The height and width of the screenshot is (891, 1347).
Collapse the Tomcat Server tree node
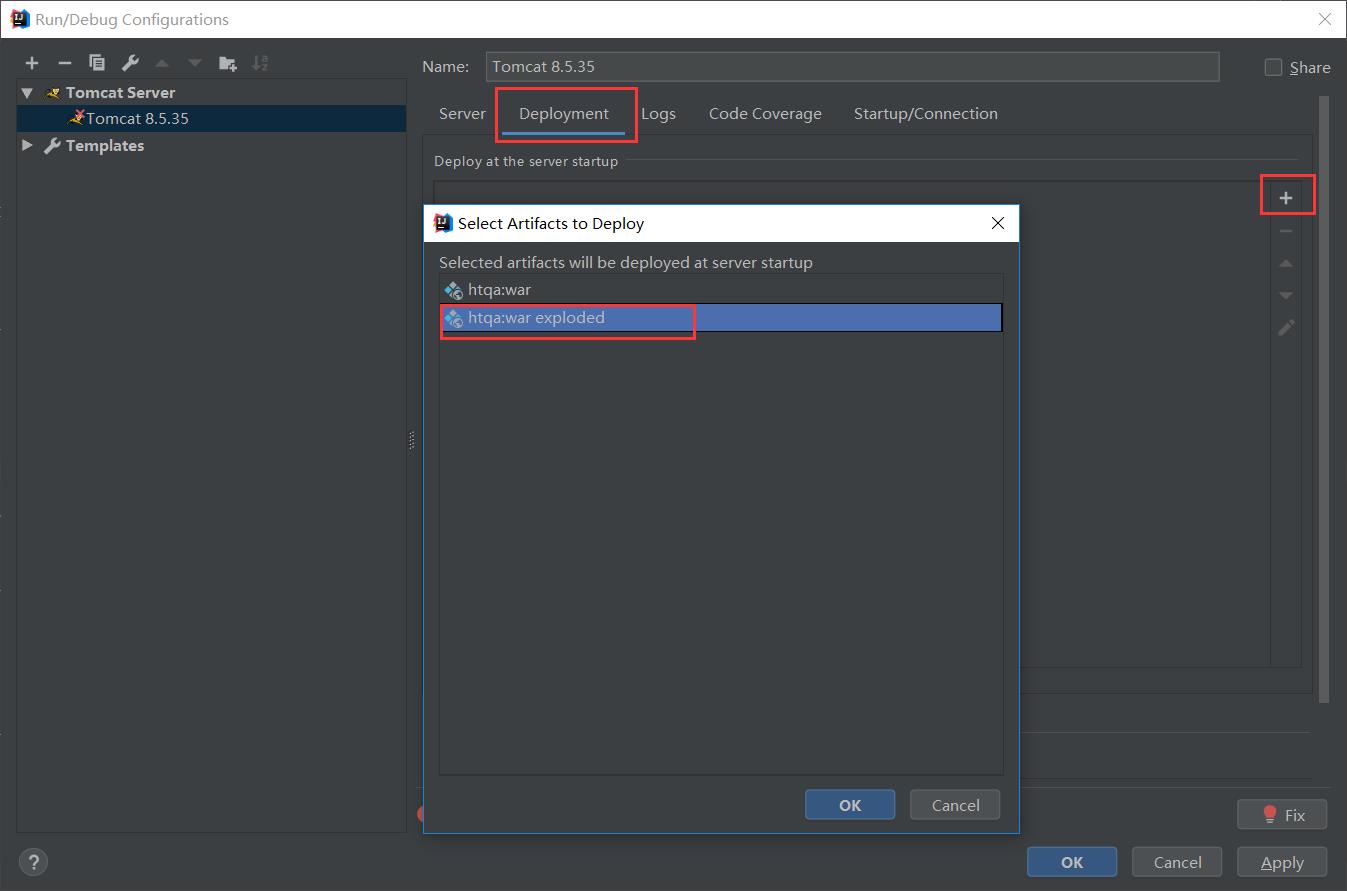pos(27,92)
